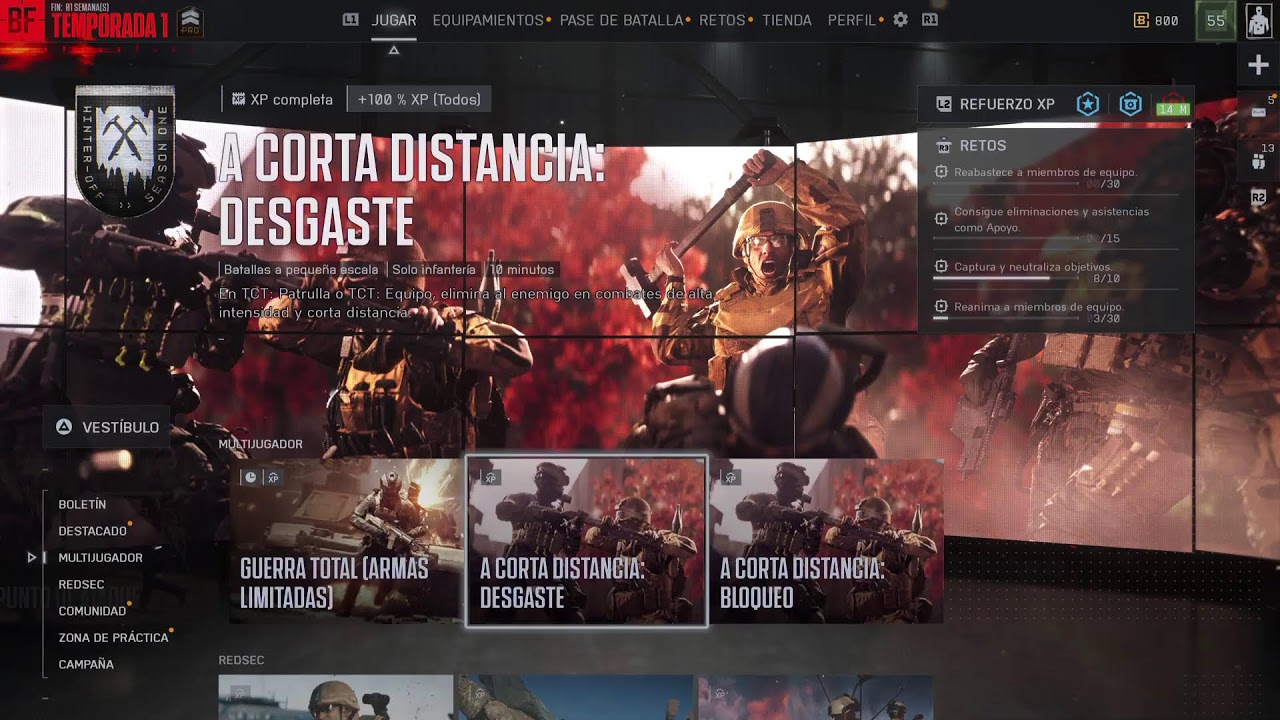1280x720 pixels.
Task: Open the messages envelope icon showing 5
Action: pyautogui.click(x=1259, y=110)
